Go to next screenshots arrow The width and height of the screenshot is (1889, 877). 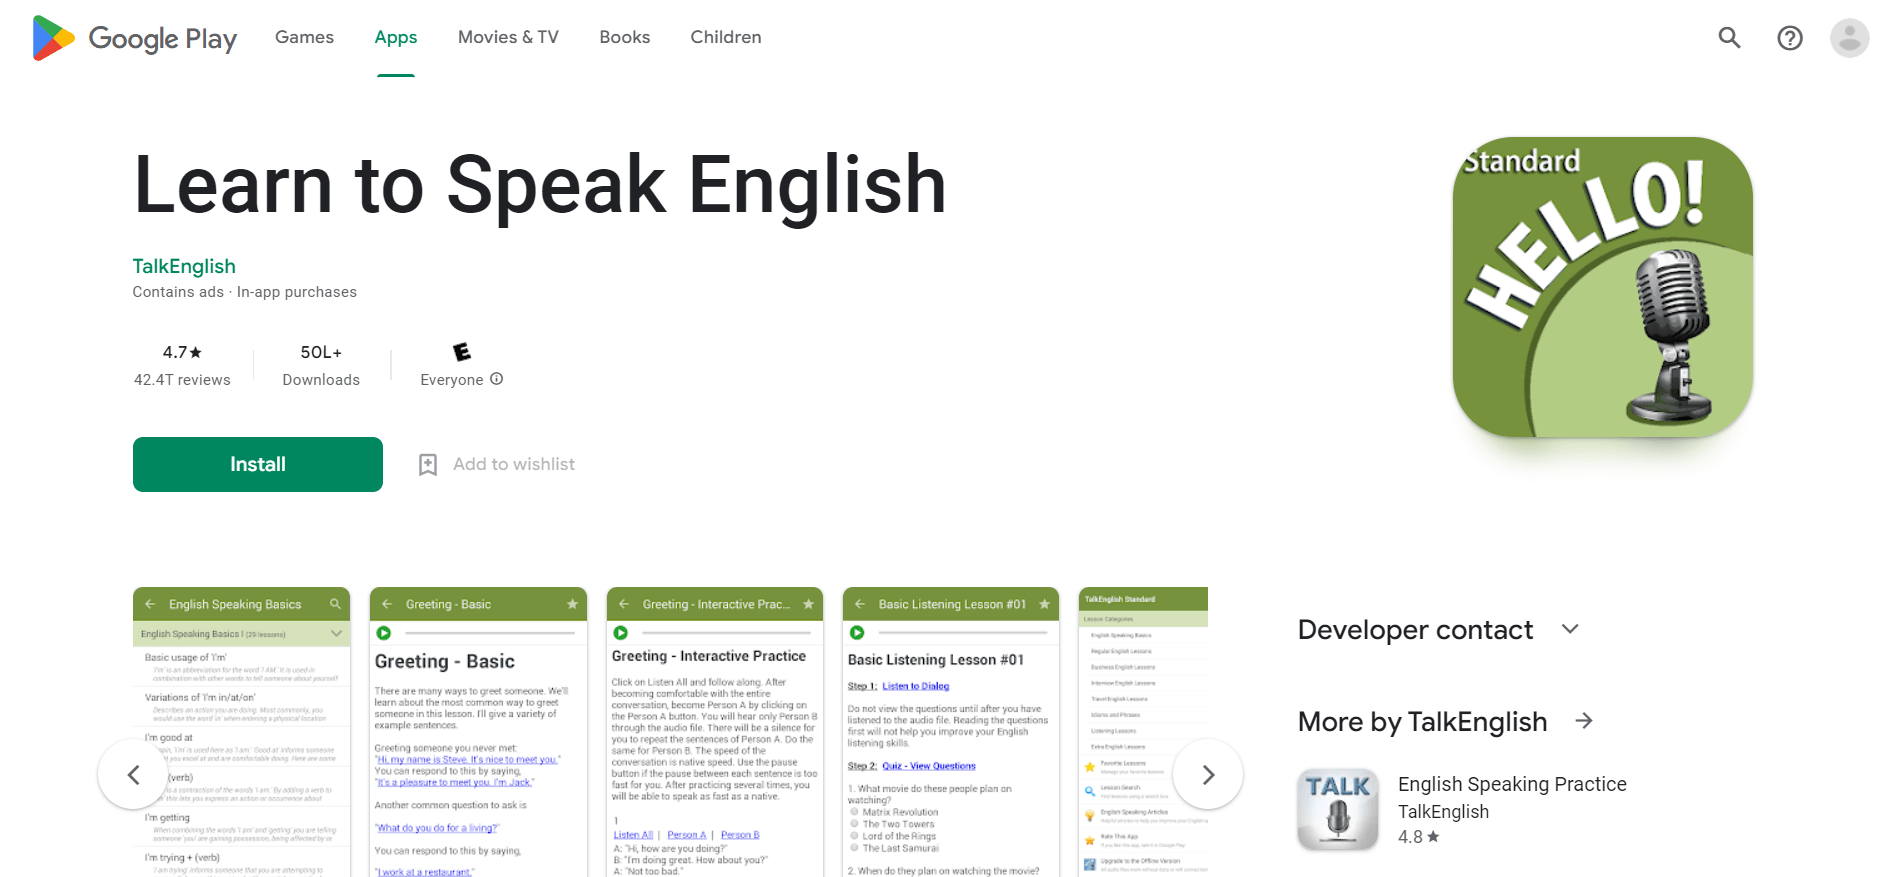(1208, 774)
